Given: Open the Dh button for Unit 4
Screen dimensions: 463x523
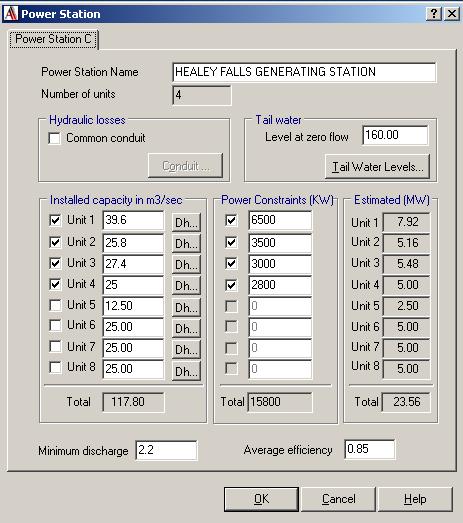Looking at the screenshot, I should click(186, 286).
